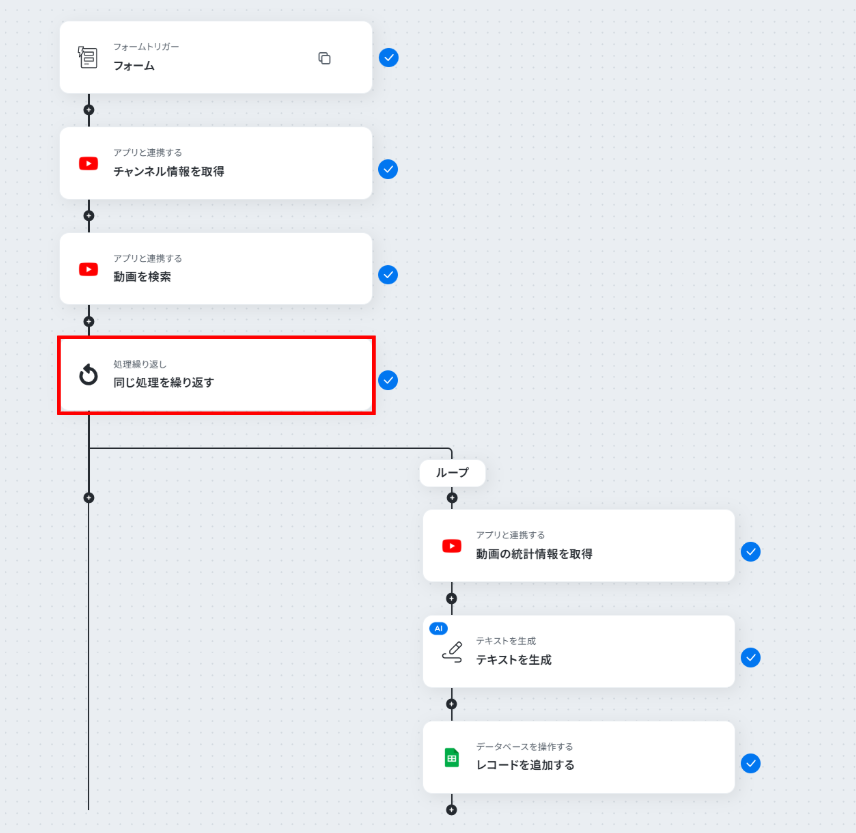Click the plus connector below 動画を検索
This screenshot has height=833, width=856.
pyautogui.click(x=89, y=321)
